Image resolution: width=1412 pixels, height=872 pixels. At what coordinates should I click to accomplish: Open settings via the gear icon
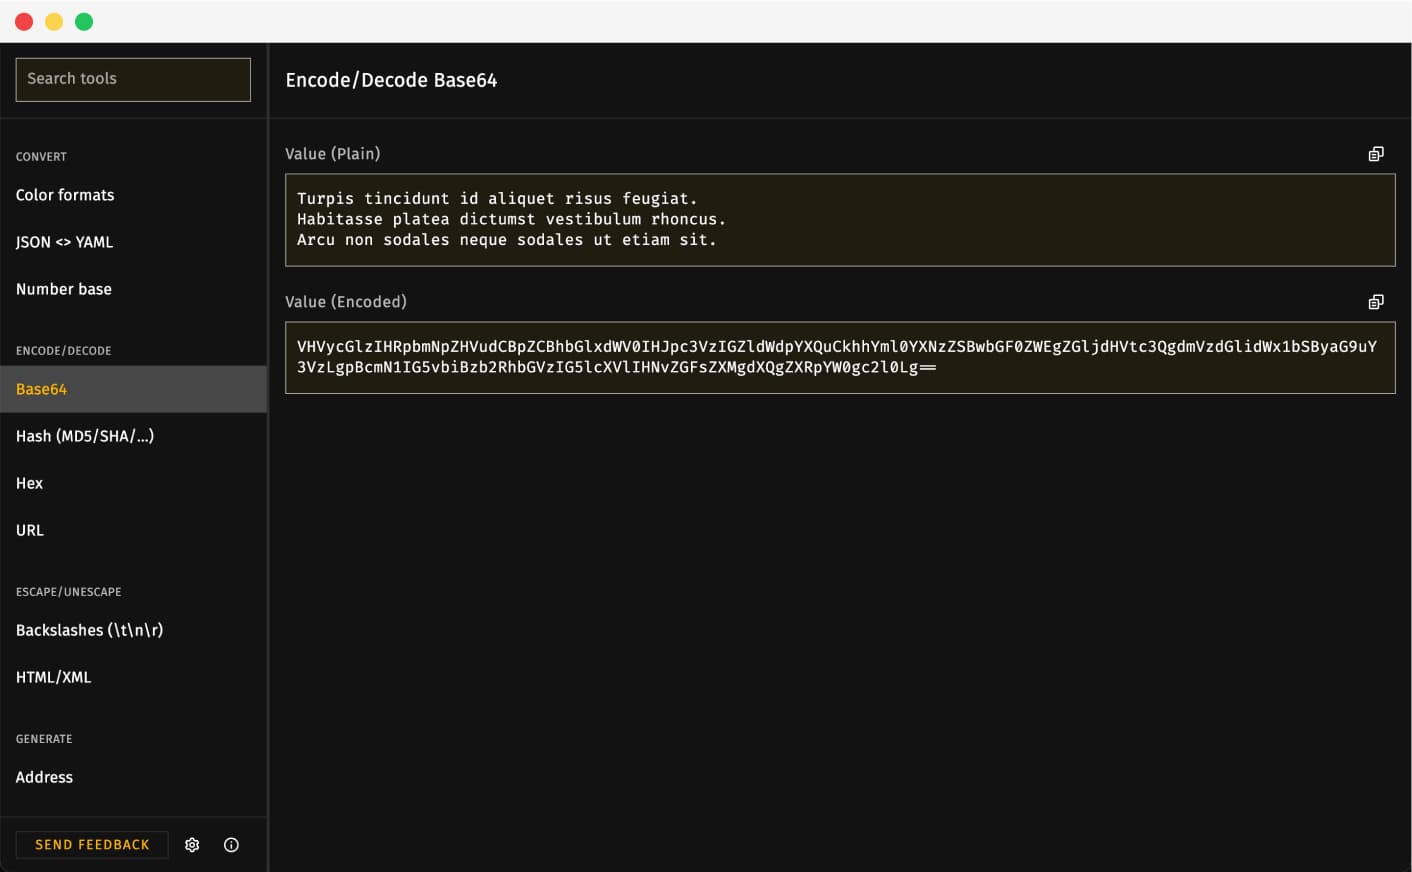(x=192, y=845)
